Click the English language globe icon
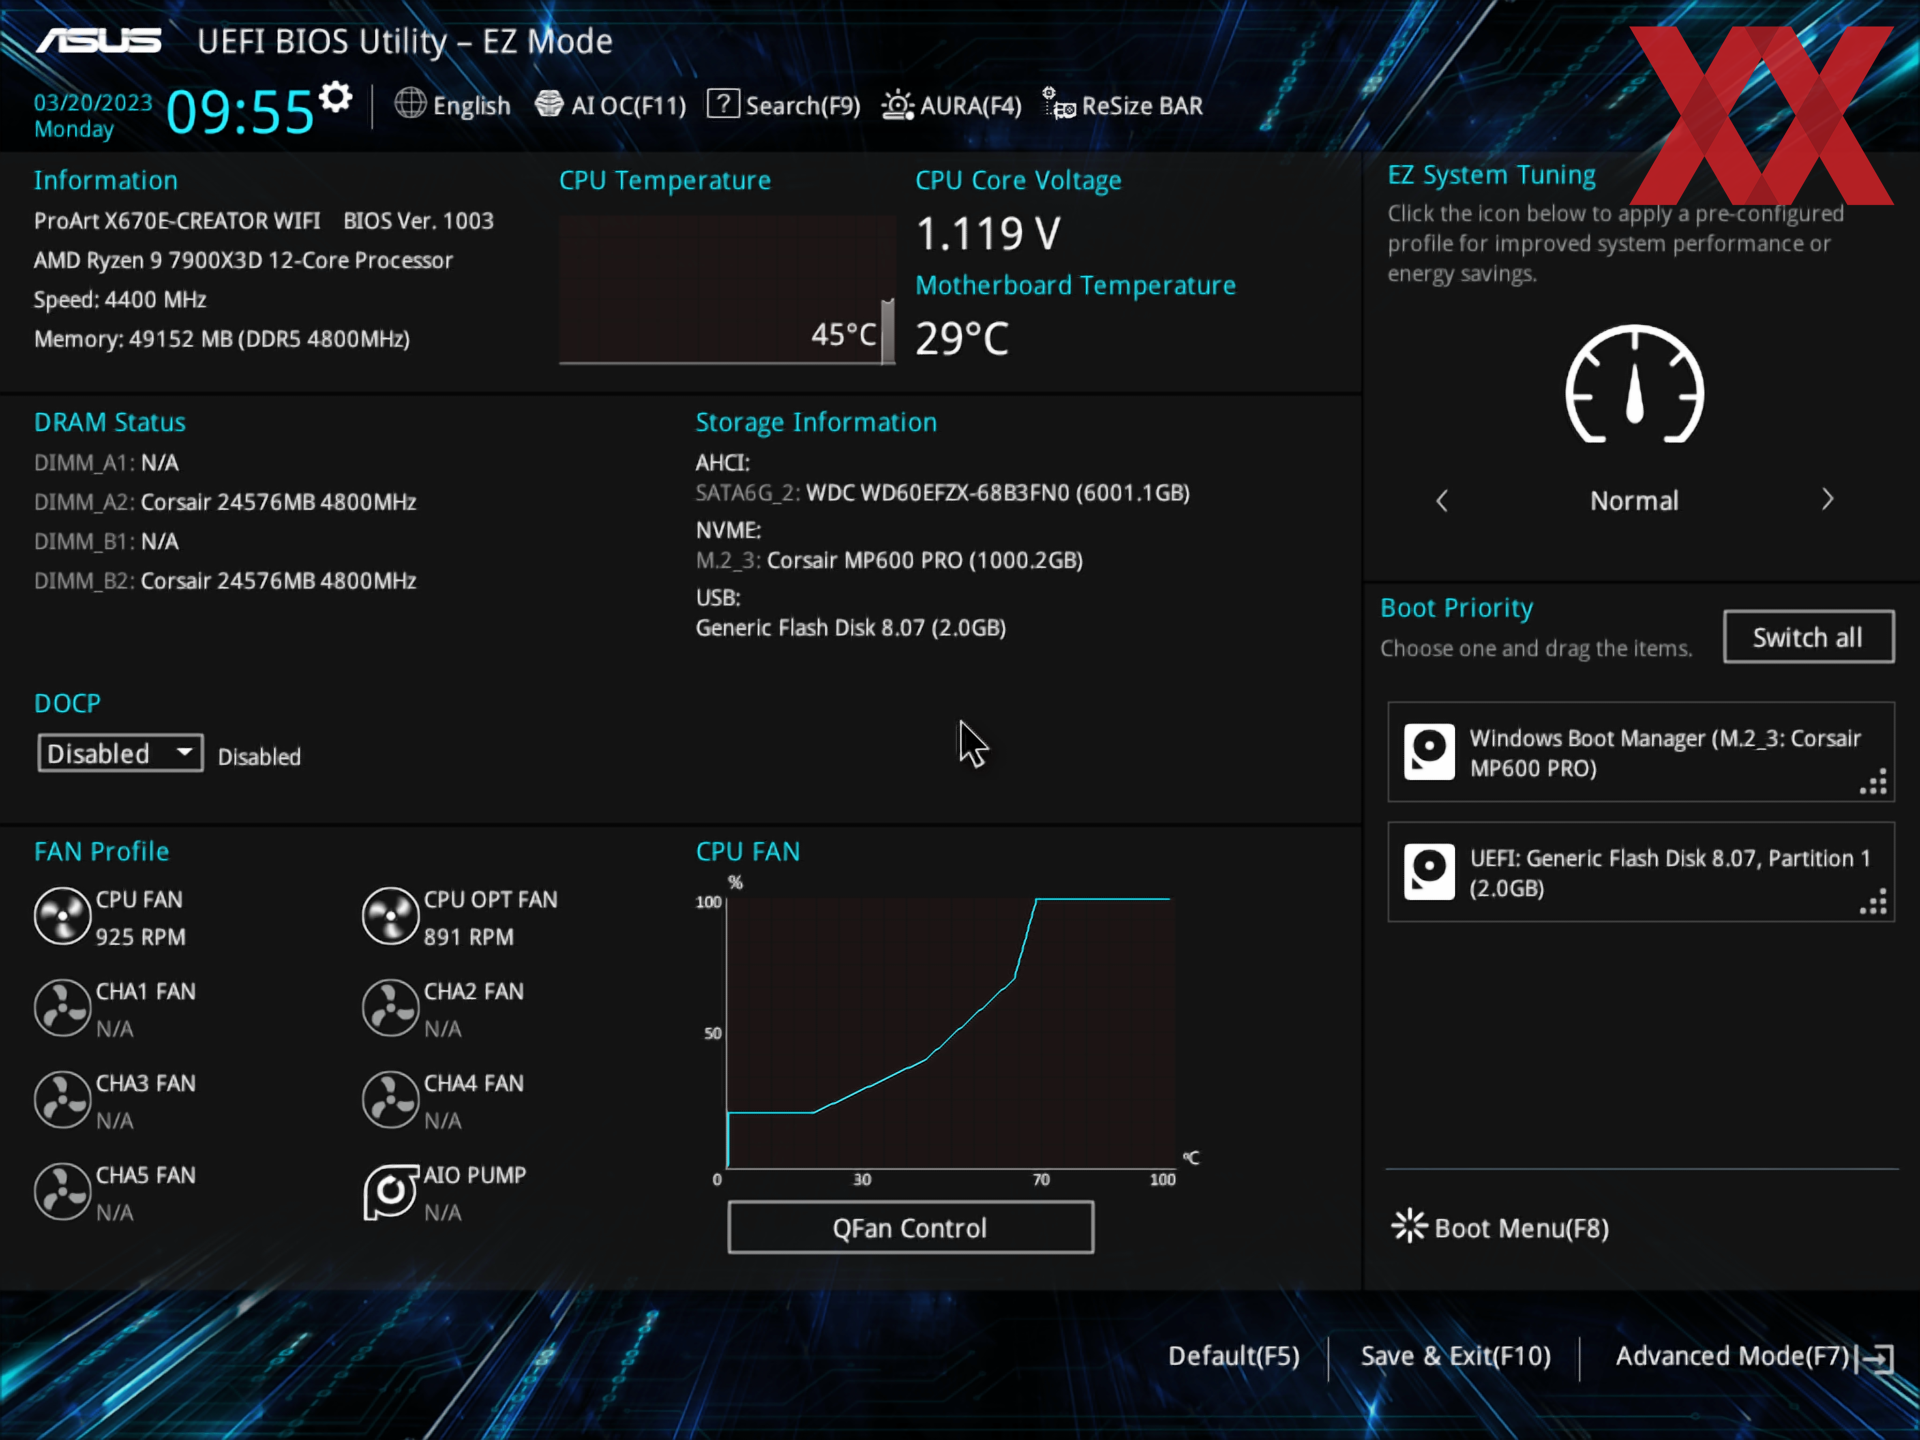The width and height of the screenshot is (1920, 1440). point(410,103)
